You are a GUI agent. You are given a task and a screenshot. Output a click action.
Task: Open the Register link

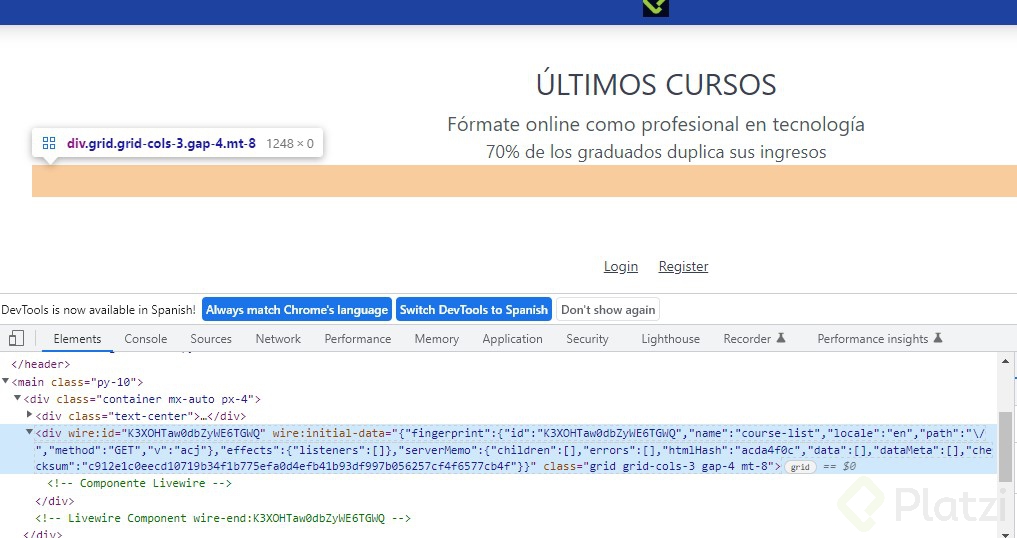point(683,266)
